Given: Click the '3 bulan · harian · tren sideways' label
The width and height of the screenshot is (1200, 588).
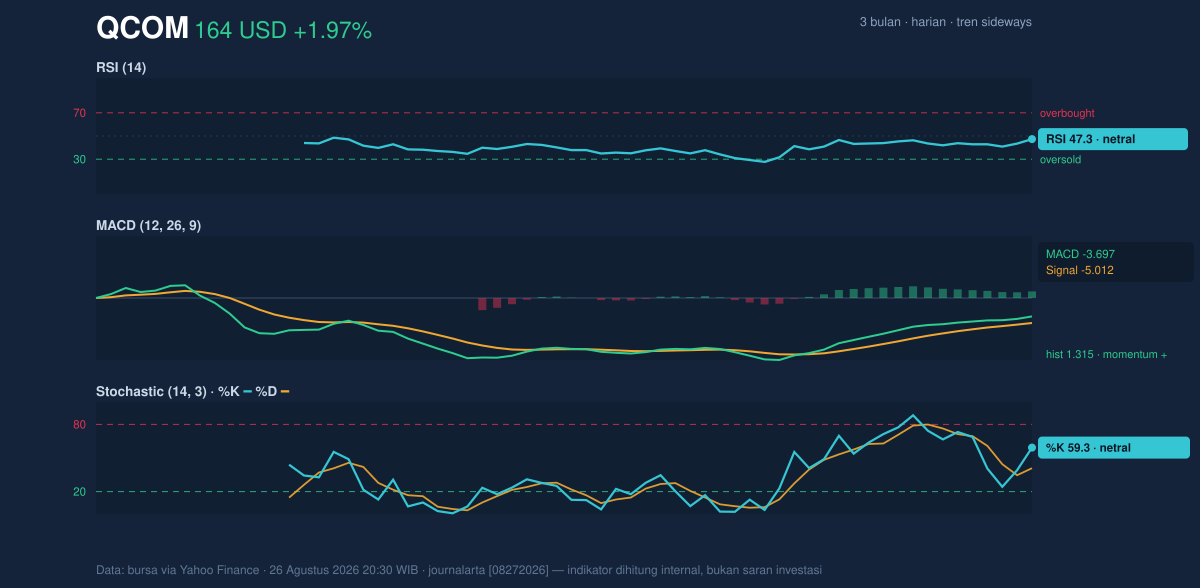Looking at the screenshot, I should click(x=945, y=22).
